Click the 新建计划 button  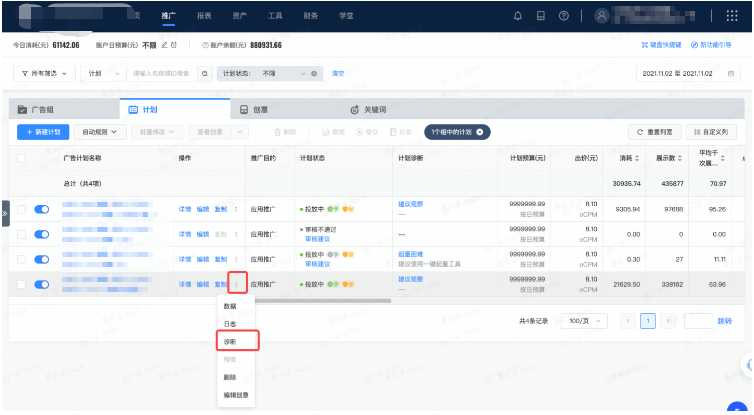pos(43,132)
